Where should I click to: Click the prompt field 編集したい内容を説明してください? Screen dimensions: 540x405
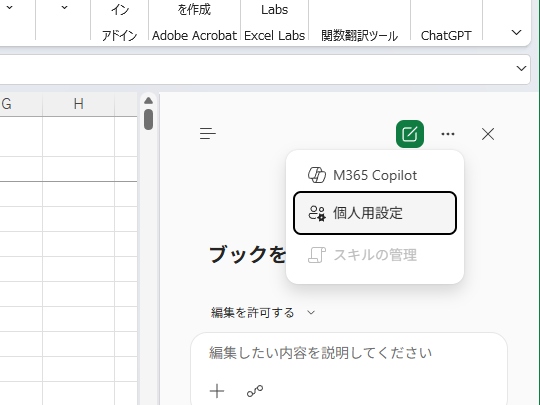click(320, 353)
